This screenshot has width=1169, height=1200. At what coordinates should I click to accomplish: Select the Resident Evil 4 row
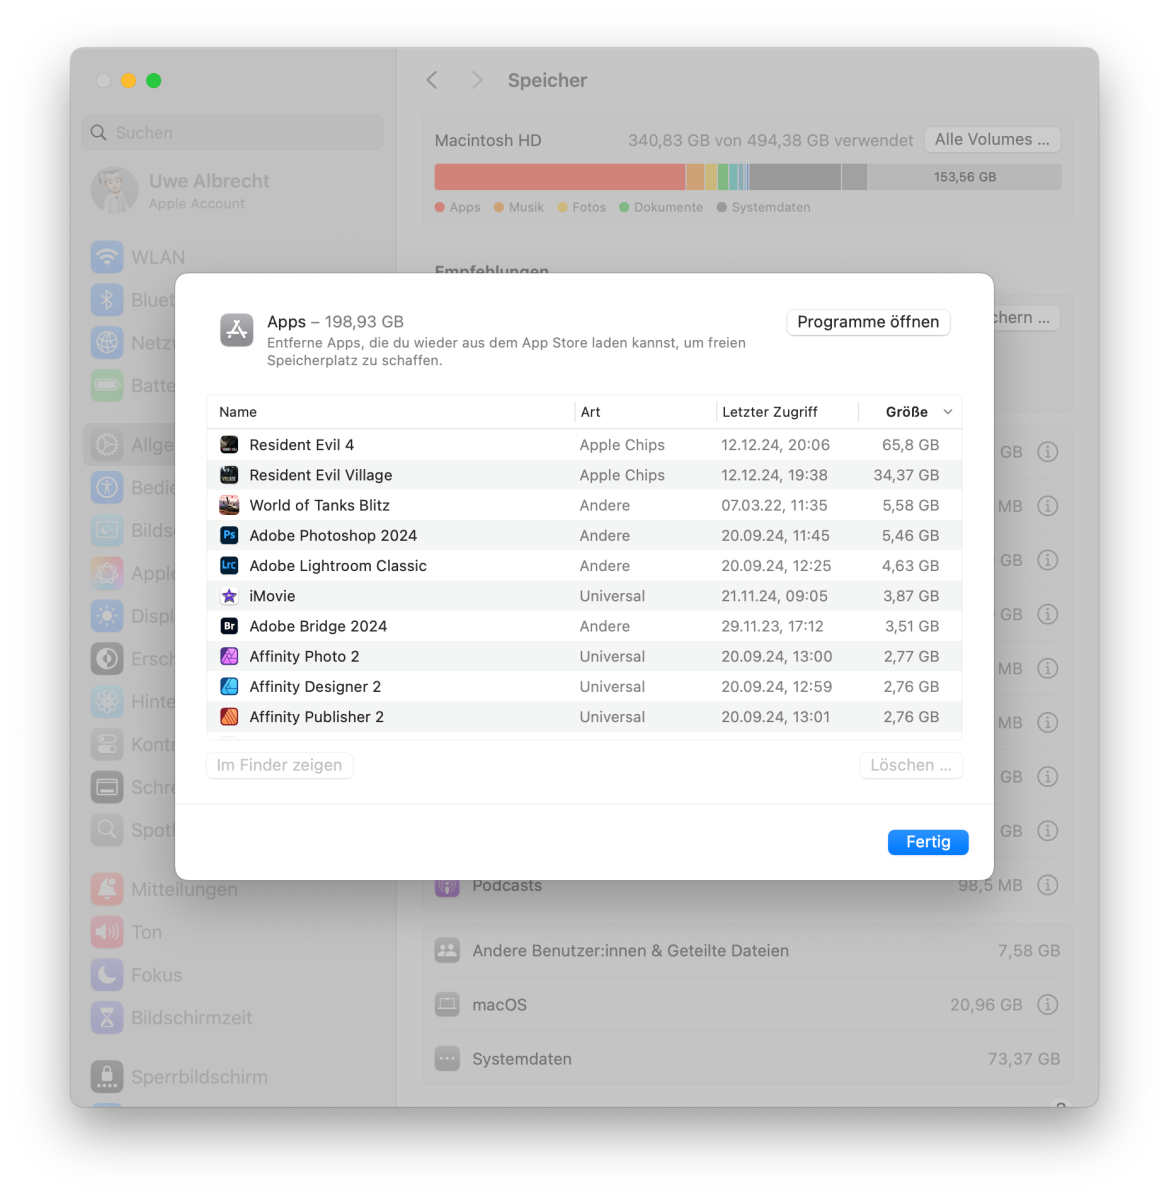584,445
